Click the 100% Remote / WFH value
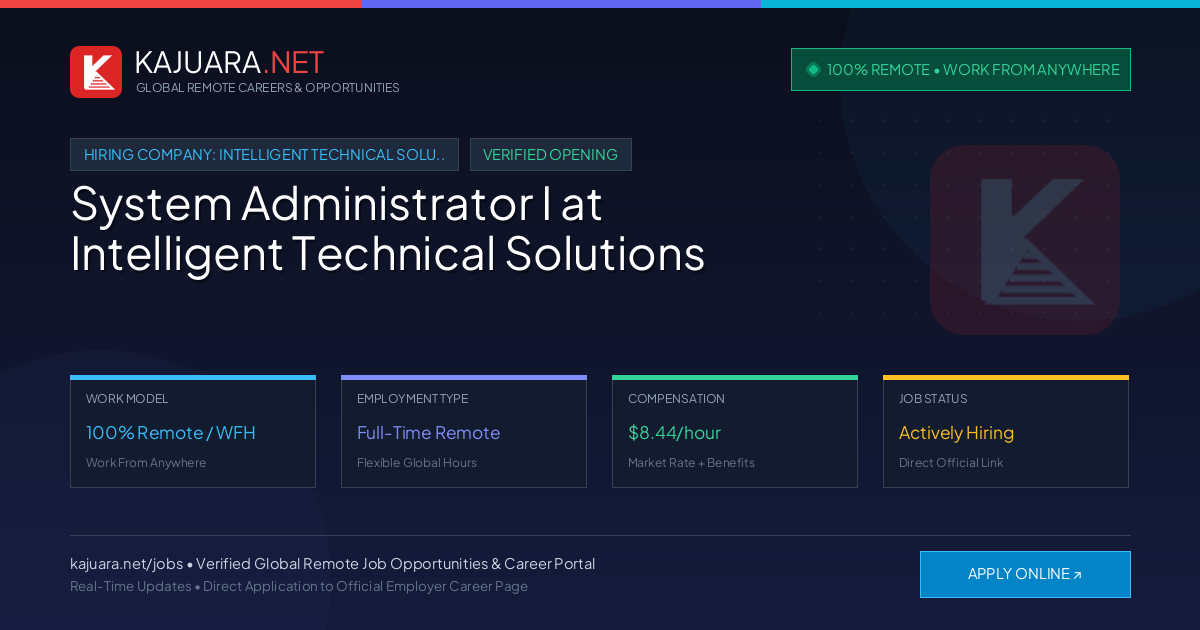The image size is (1200, 630). (x=171, y=433)
